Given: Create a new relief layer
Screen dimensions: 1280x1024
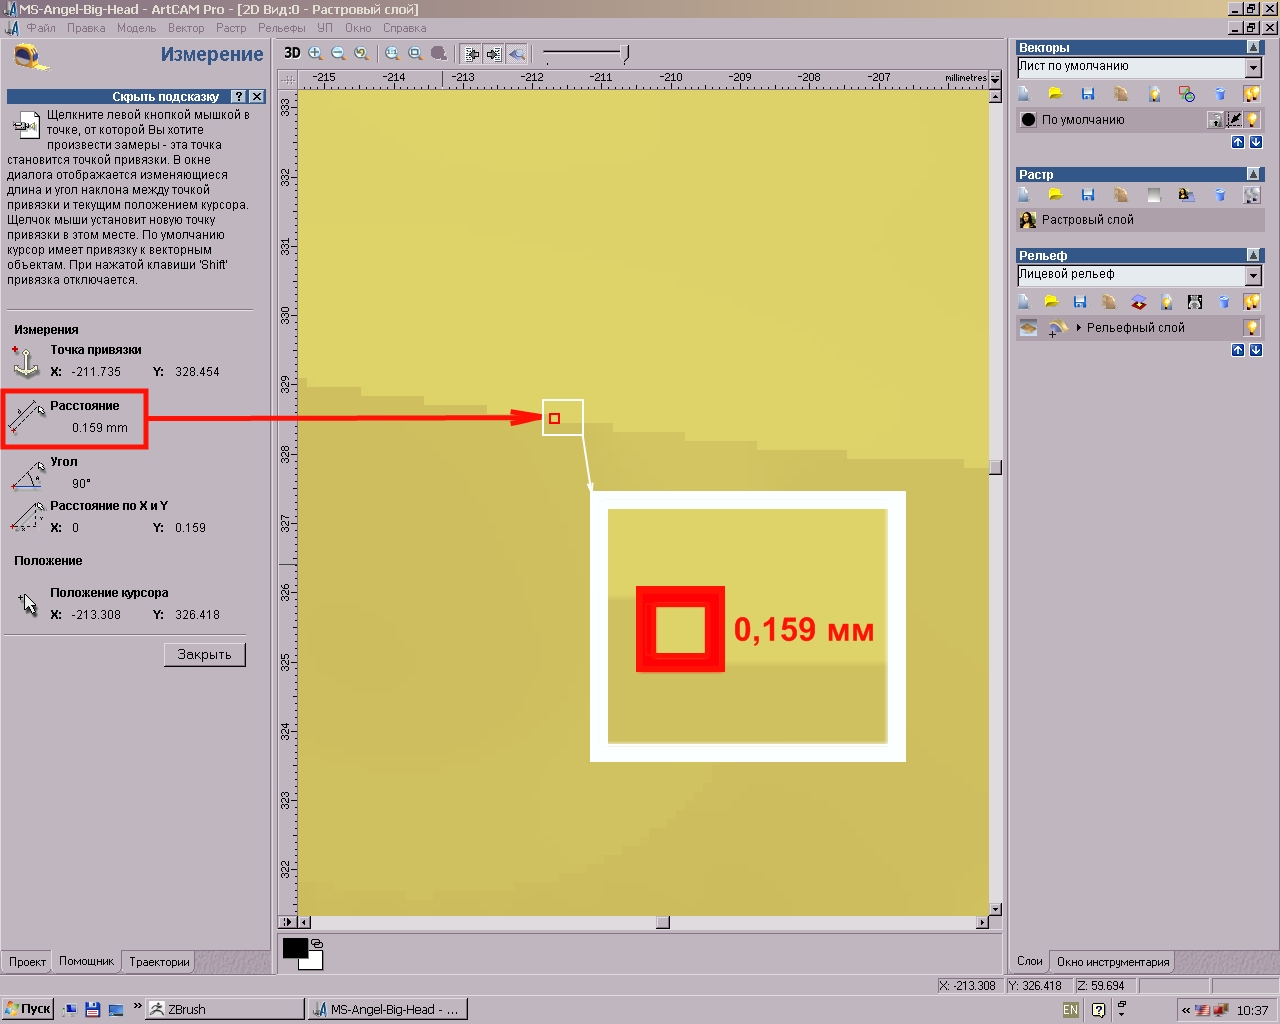Looking at the screenshot, I should pyautogui.click(x=1024, y=302).
